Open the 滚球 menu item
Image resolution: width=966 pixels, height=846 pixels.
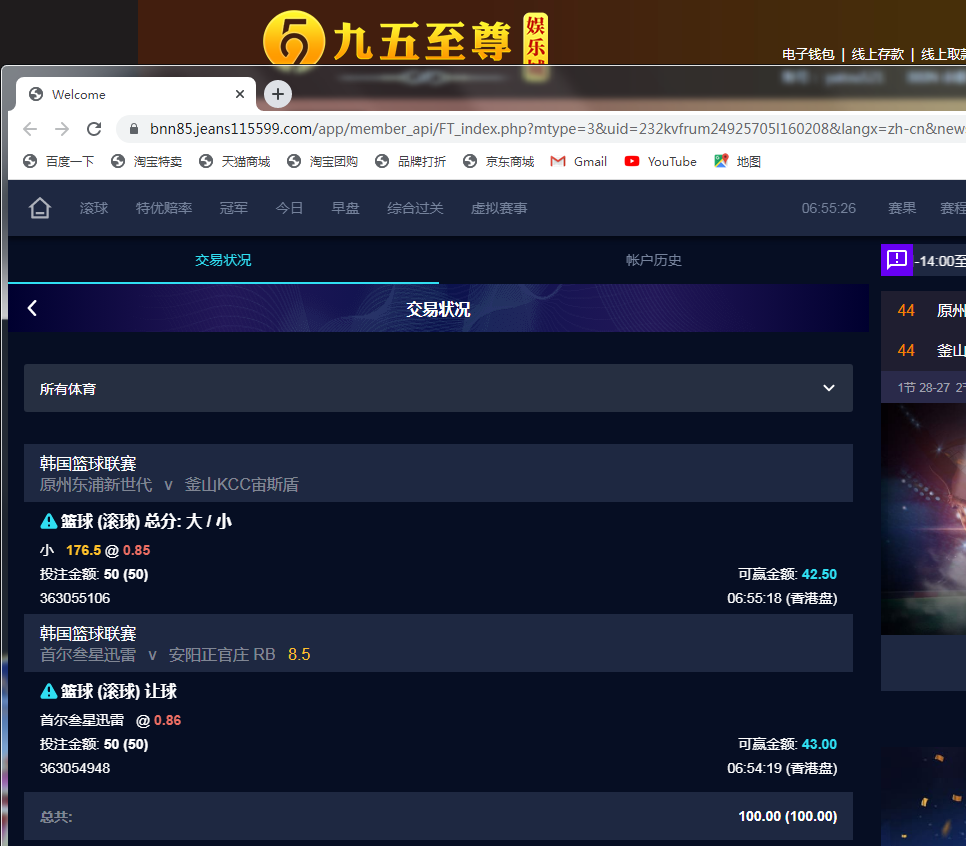pos(94,208)
